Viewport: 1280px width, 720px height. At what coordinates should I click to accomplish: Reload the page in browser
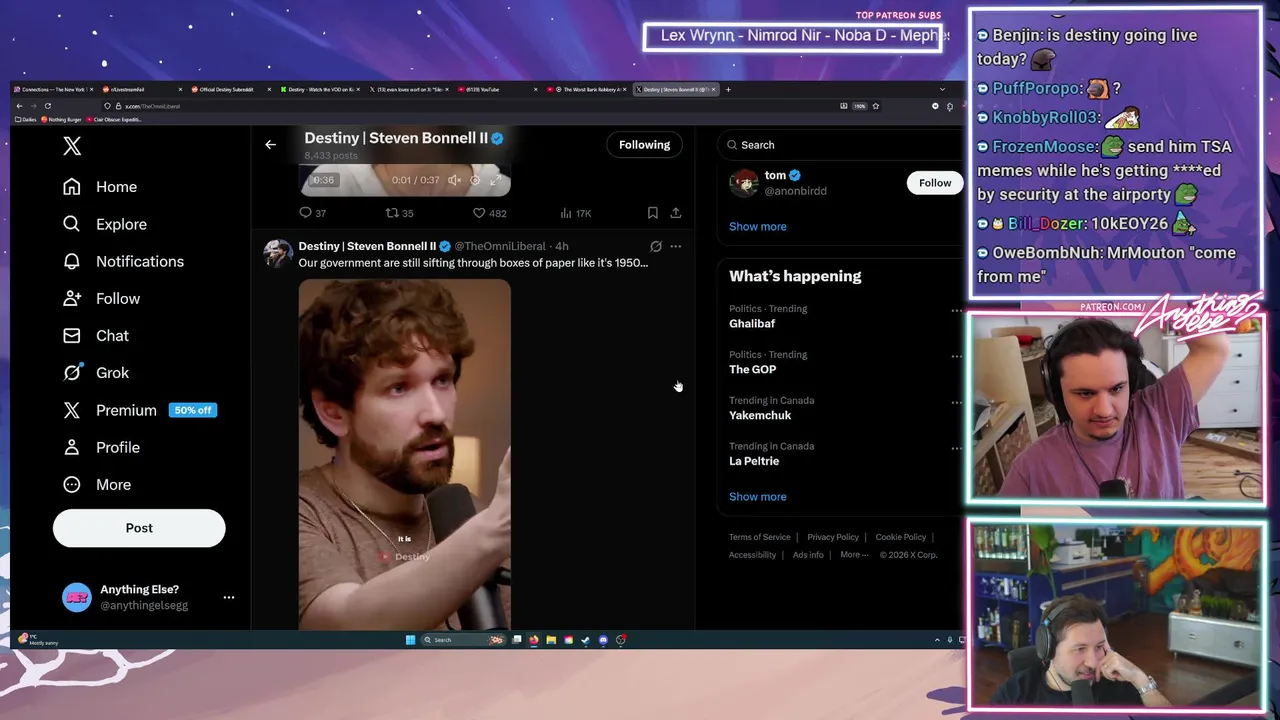(x=47, y=106)
